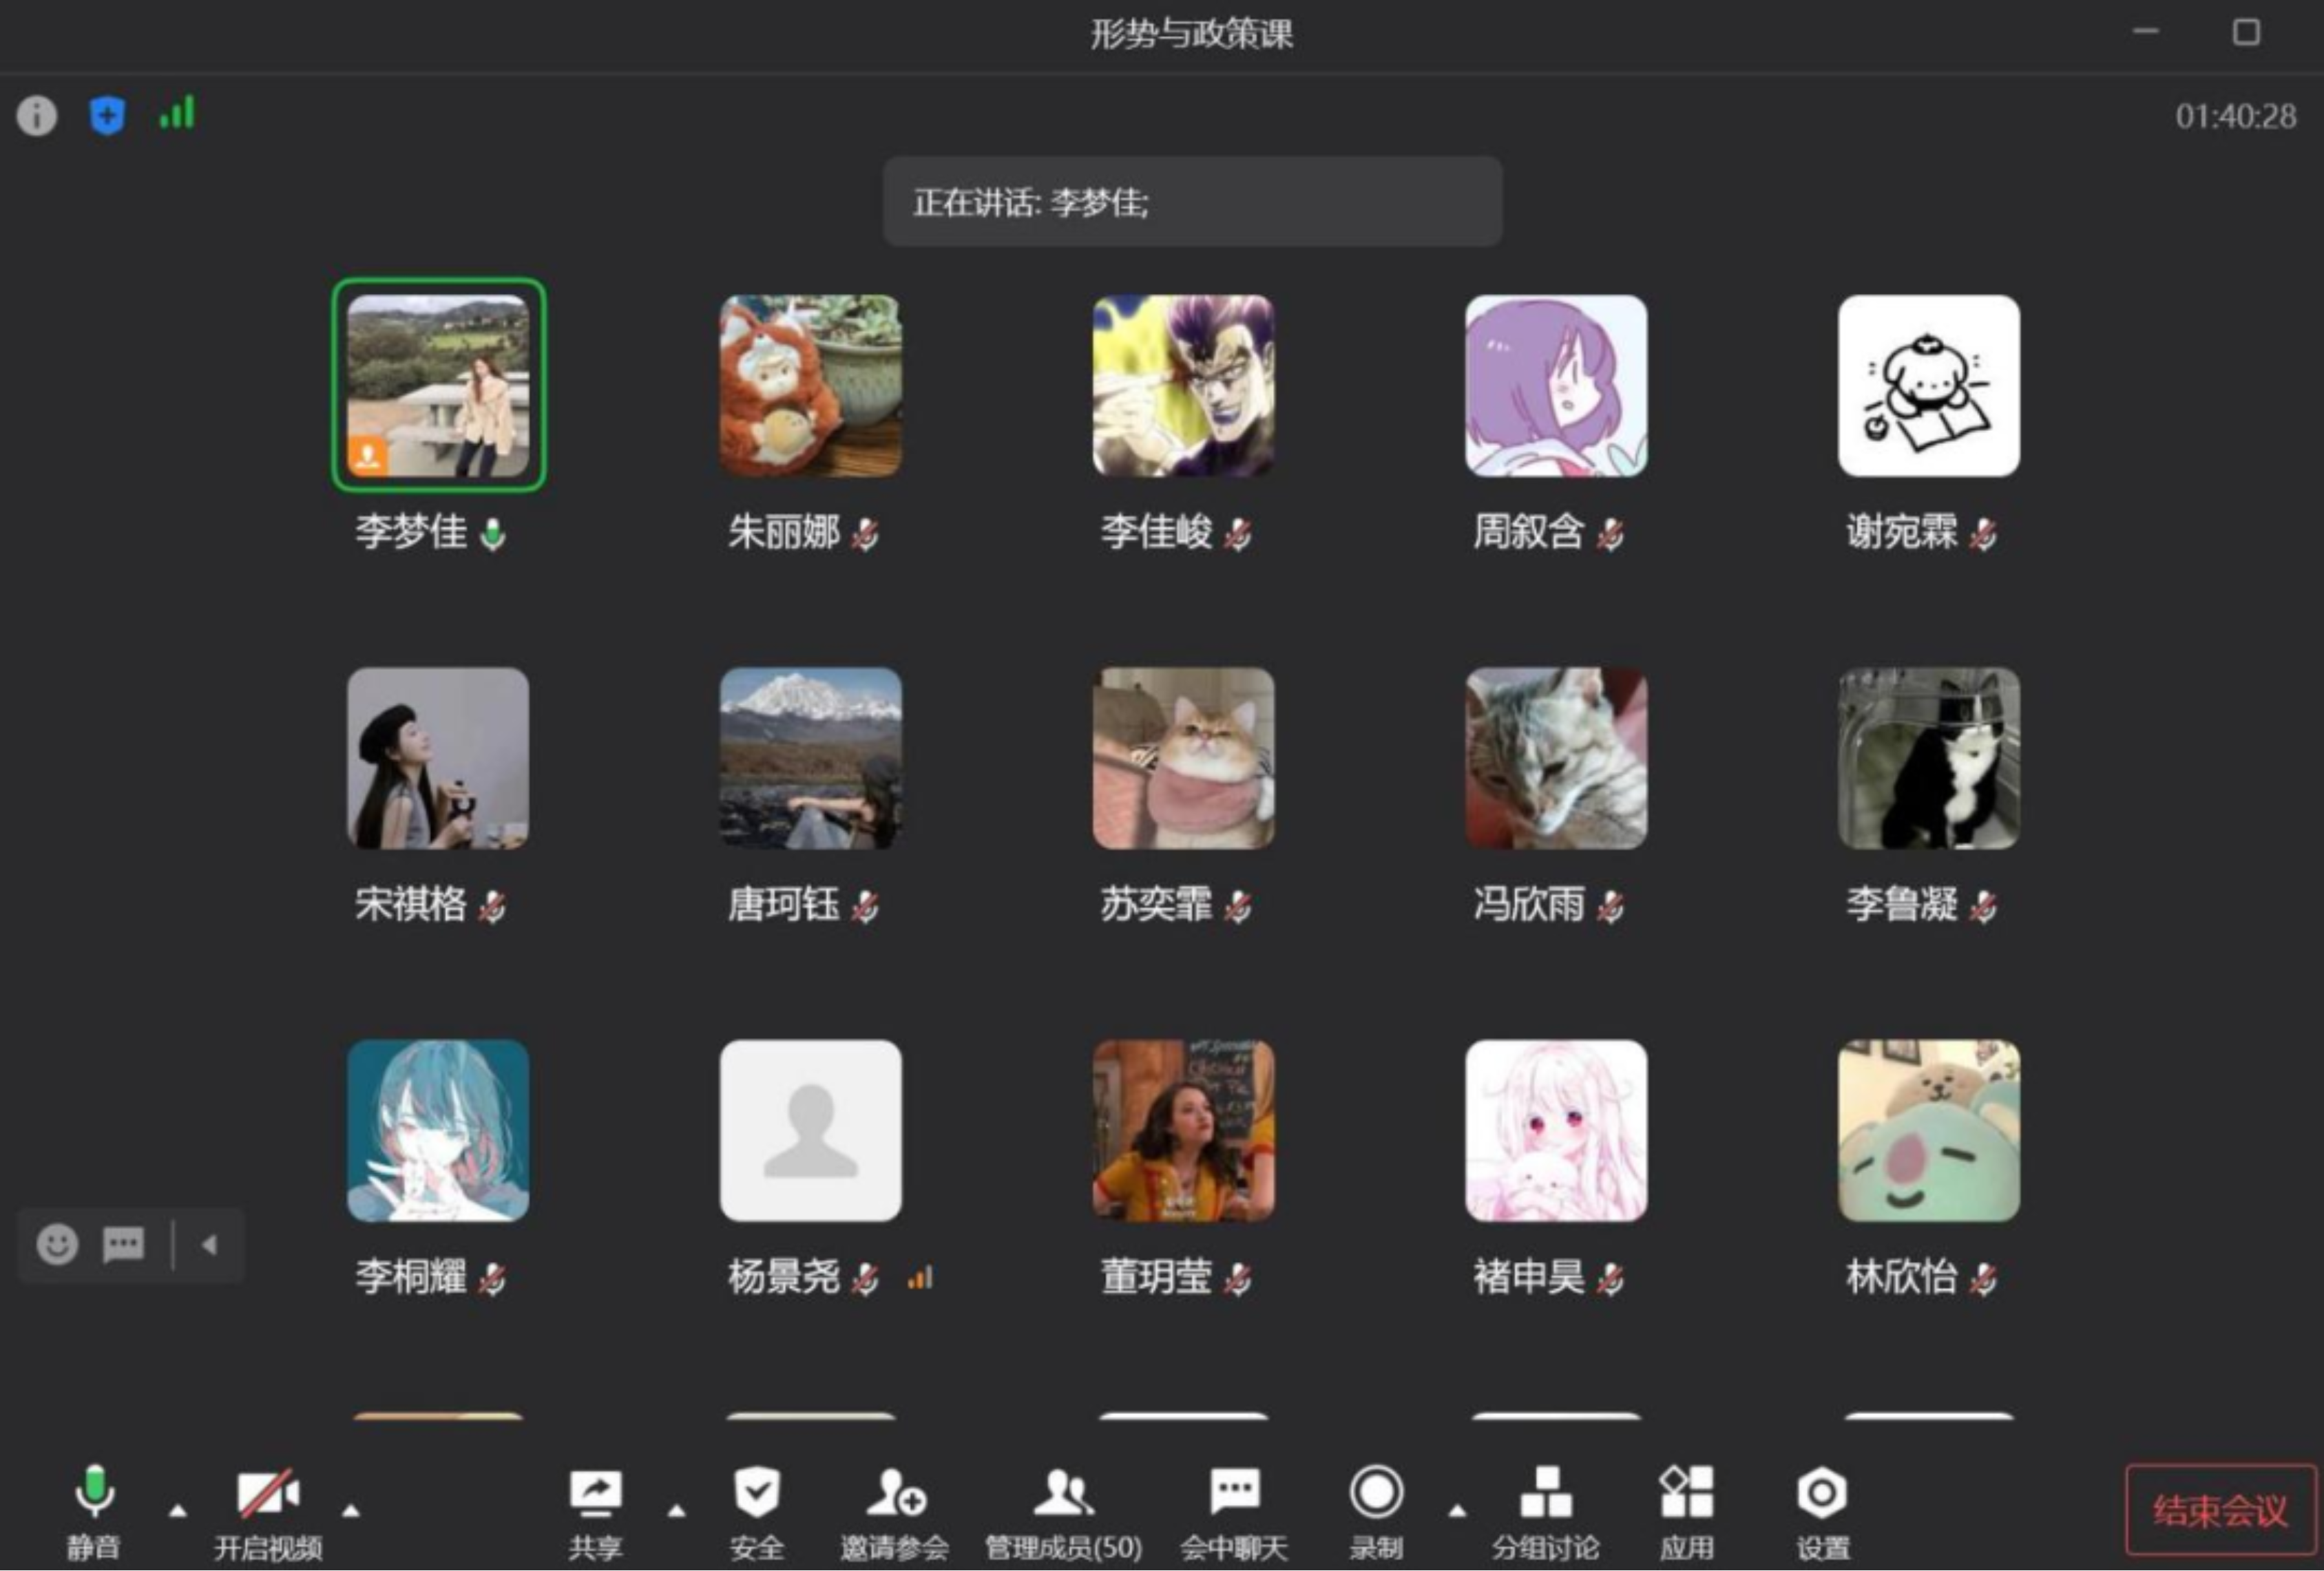The image size is (2324, 1571).
Task: Select 李佳峻's avatar thumbnail
Action: click(x=1184, y=385)
